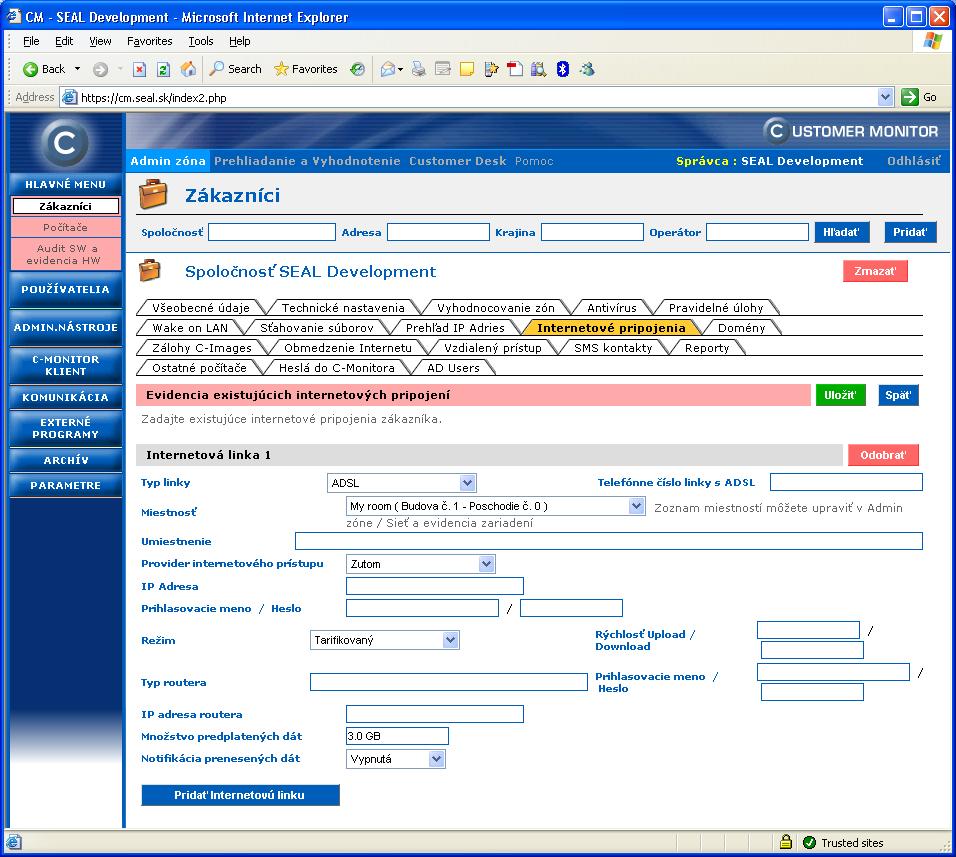The width and height of the screenshot is (956, 857).
Task: Click the Stop page loading icon
Action: click(140, 69)
